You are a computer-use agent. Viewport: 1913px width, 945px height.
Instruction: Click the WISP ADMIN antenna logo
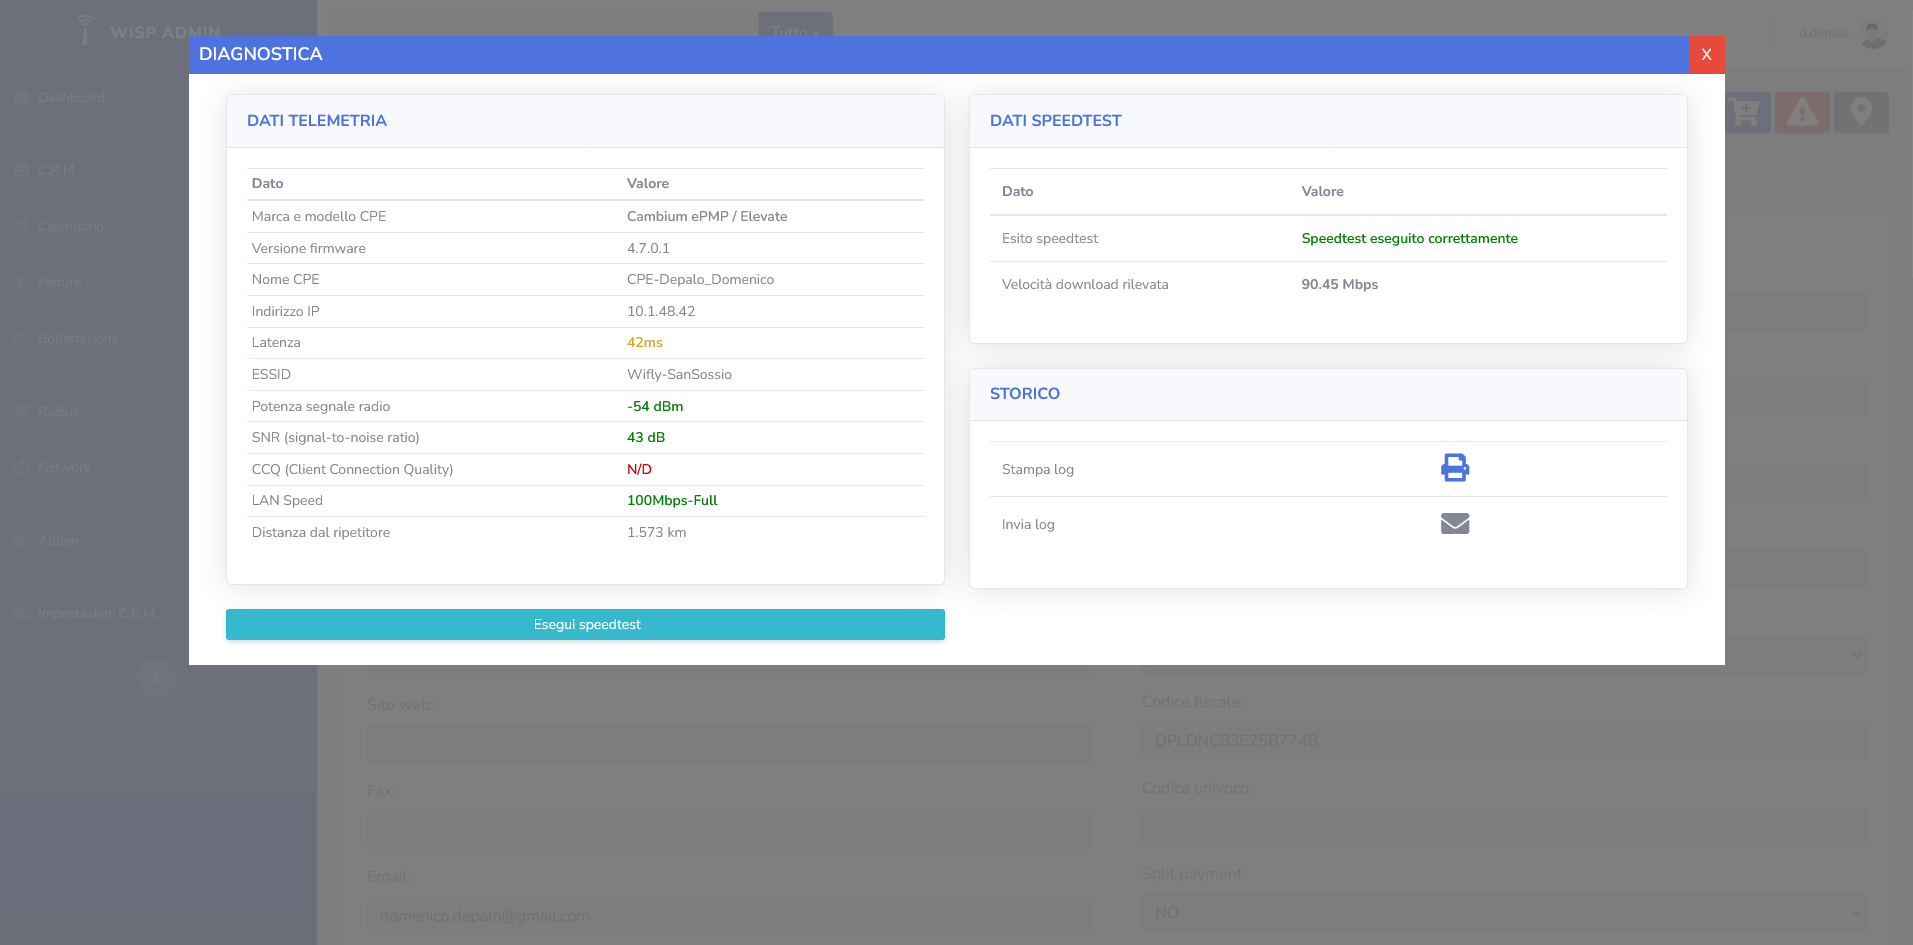85,30
